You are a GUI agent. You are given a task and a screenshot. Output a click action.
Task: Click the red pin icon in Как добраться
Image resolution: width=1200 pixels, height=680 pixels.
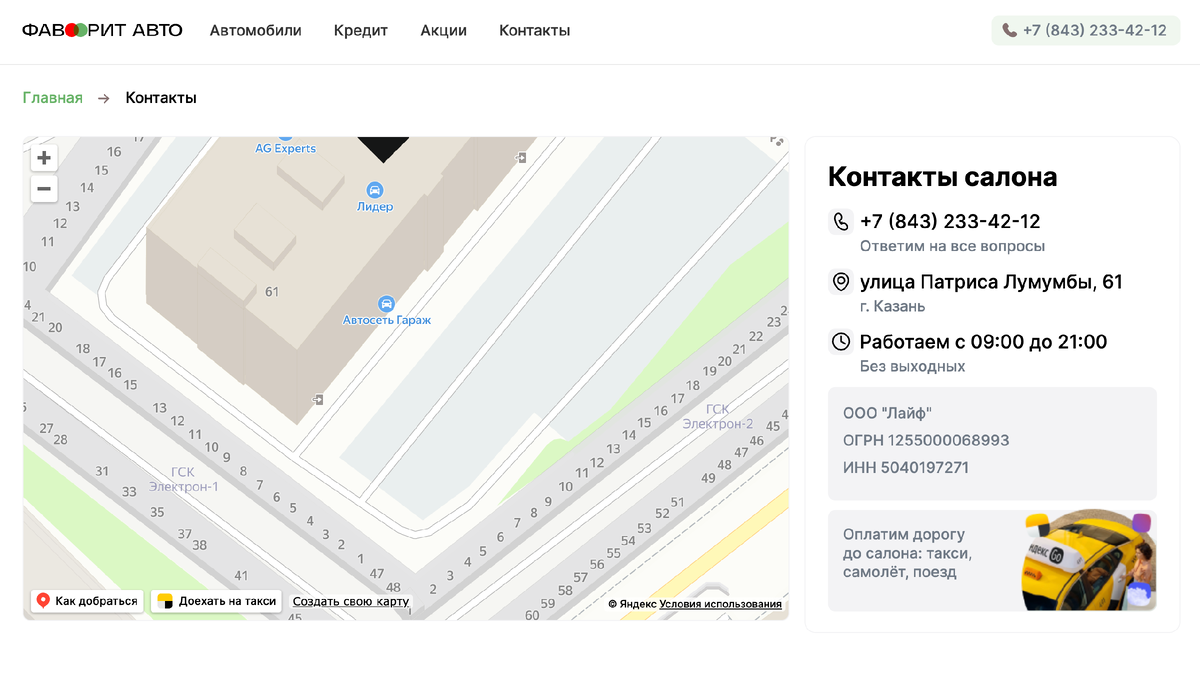[42, 600]
